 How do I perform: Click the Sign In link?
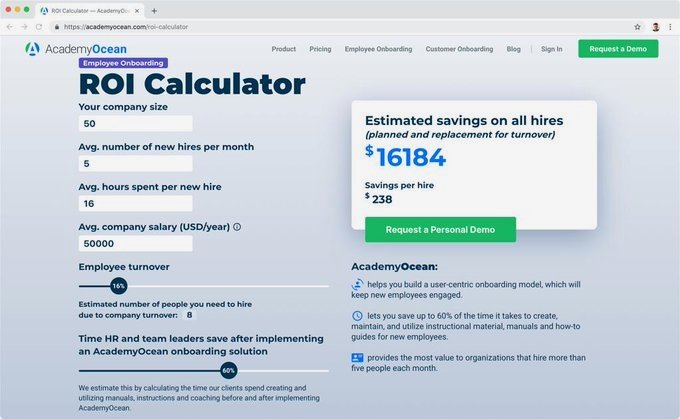[551, 49]
